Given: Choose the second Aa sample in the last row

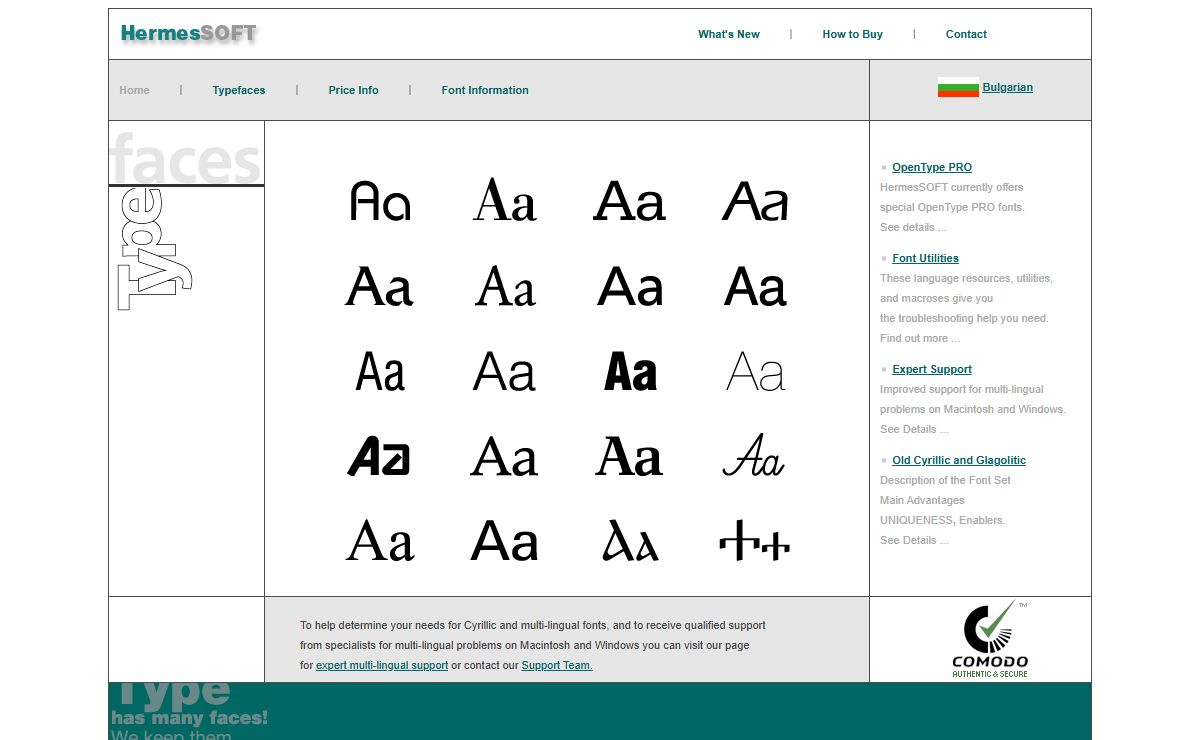Looking at the screenshot, I should tap(504, 541).
